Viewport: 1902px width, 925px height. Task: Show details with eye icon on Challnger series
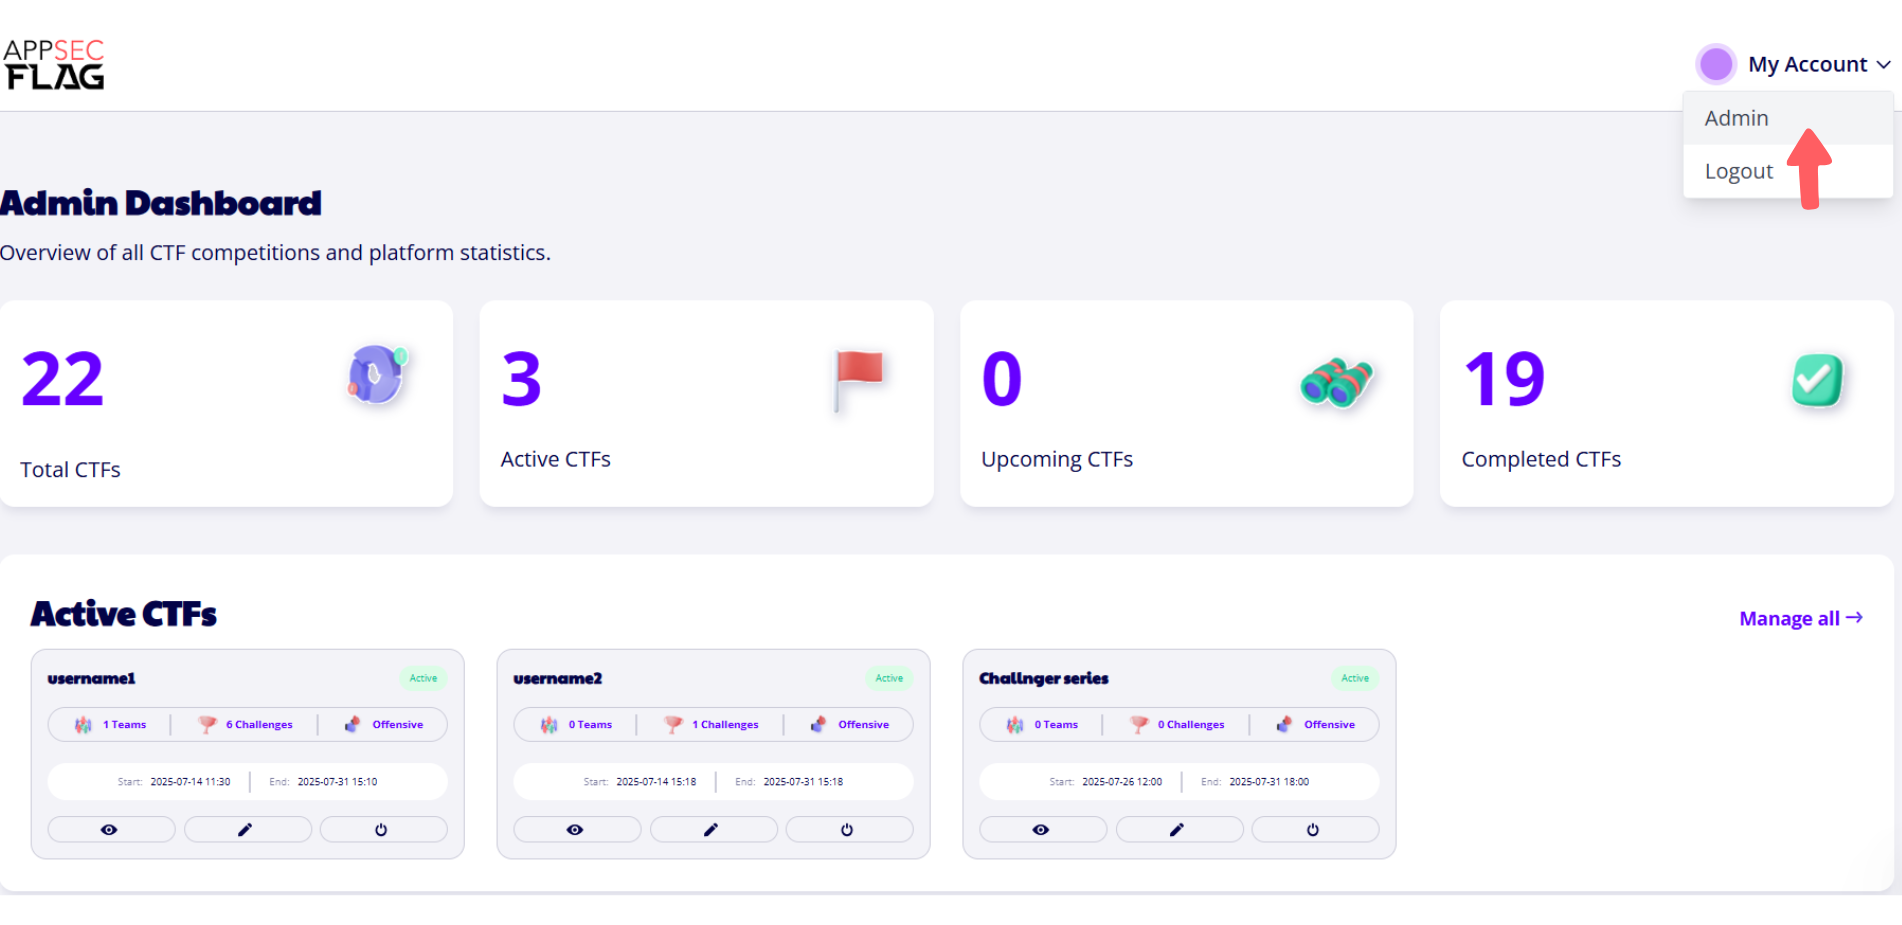click(1043, 829)
